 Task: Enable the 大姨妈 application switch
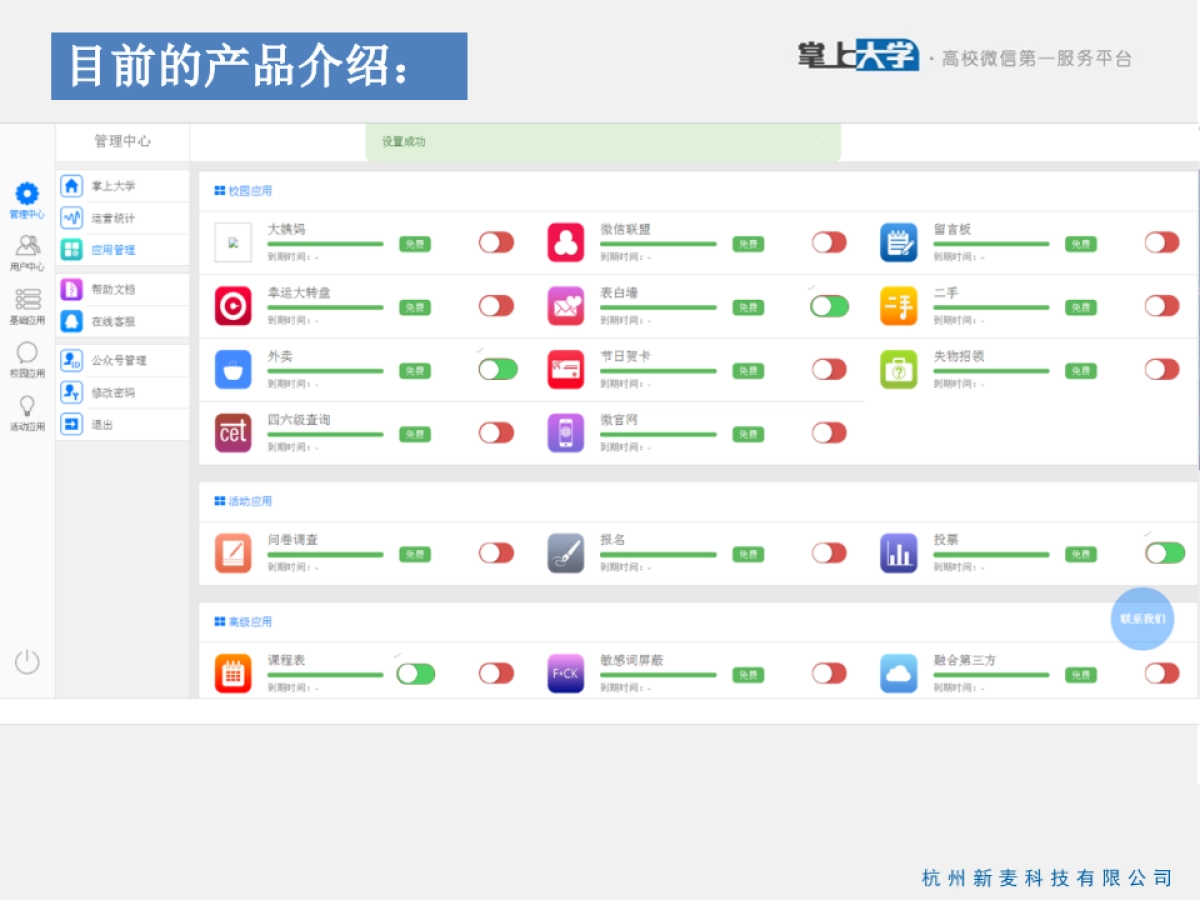click(x=496, y=242)
